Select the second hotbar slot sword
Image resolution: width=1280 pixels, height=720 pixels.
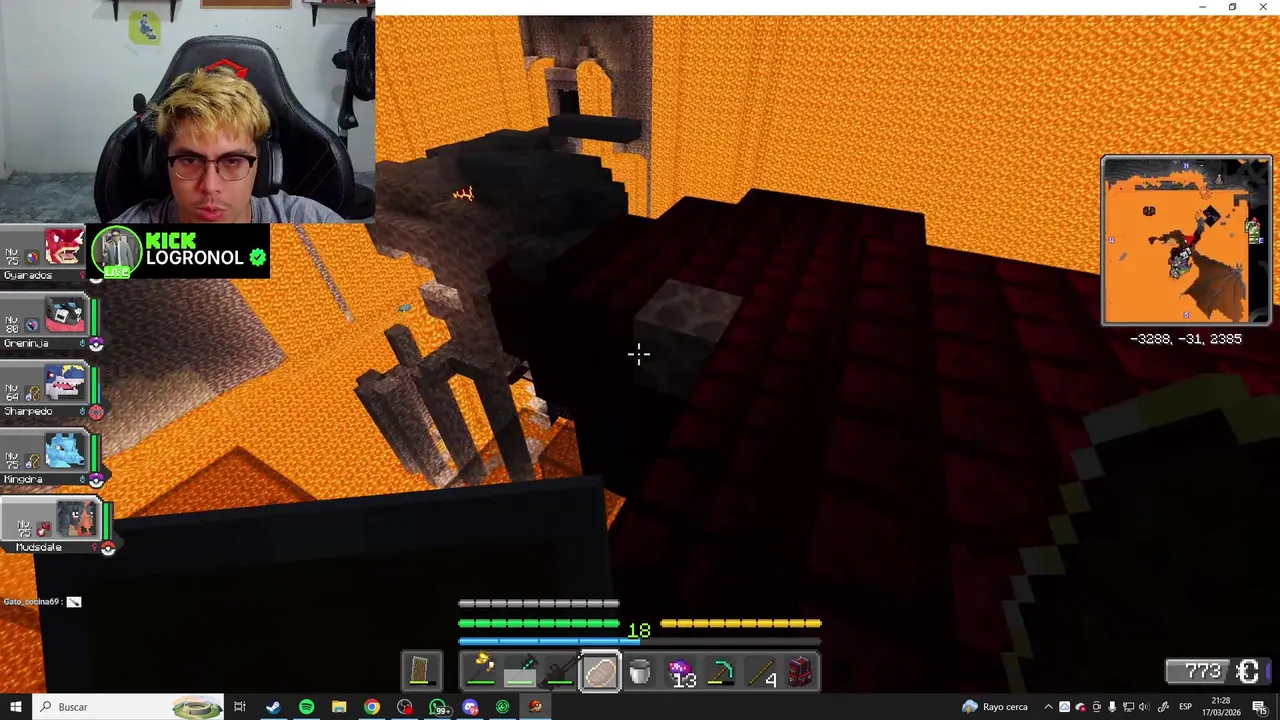tap(520, 671)
